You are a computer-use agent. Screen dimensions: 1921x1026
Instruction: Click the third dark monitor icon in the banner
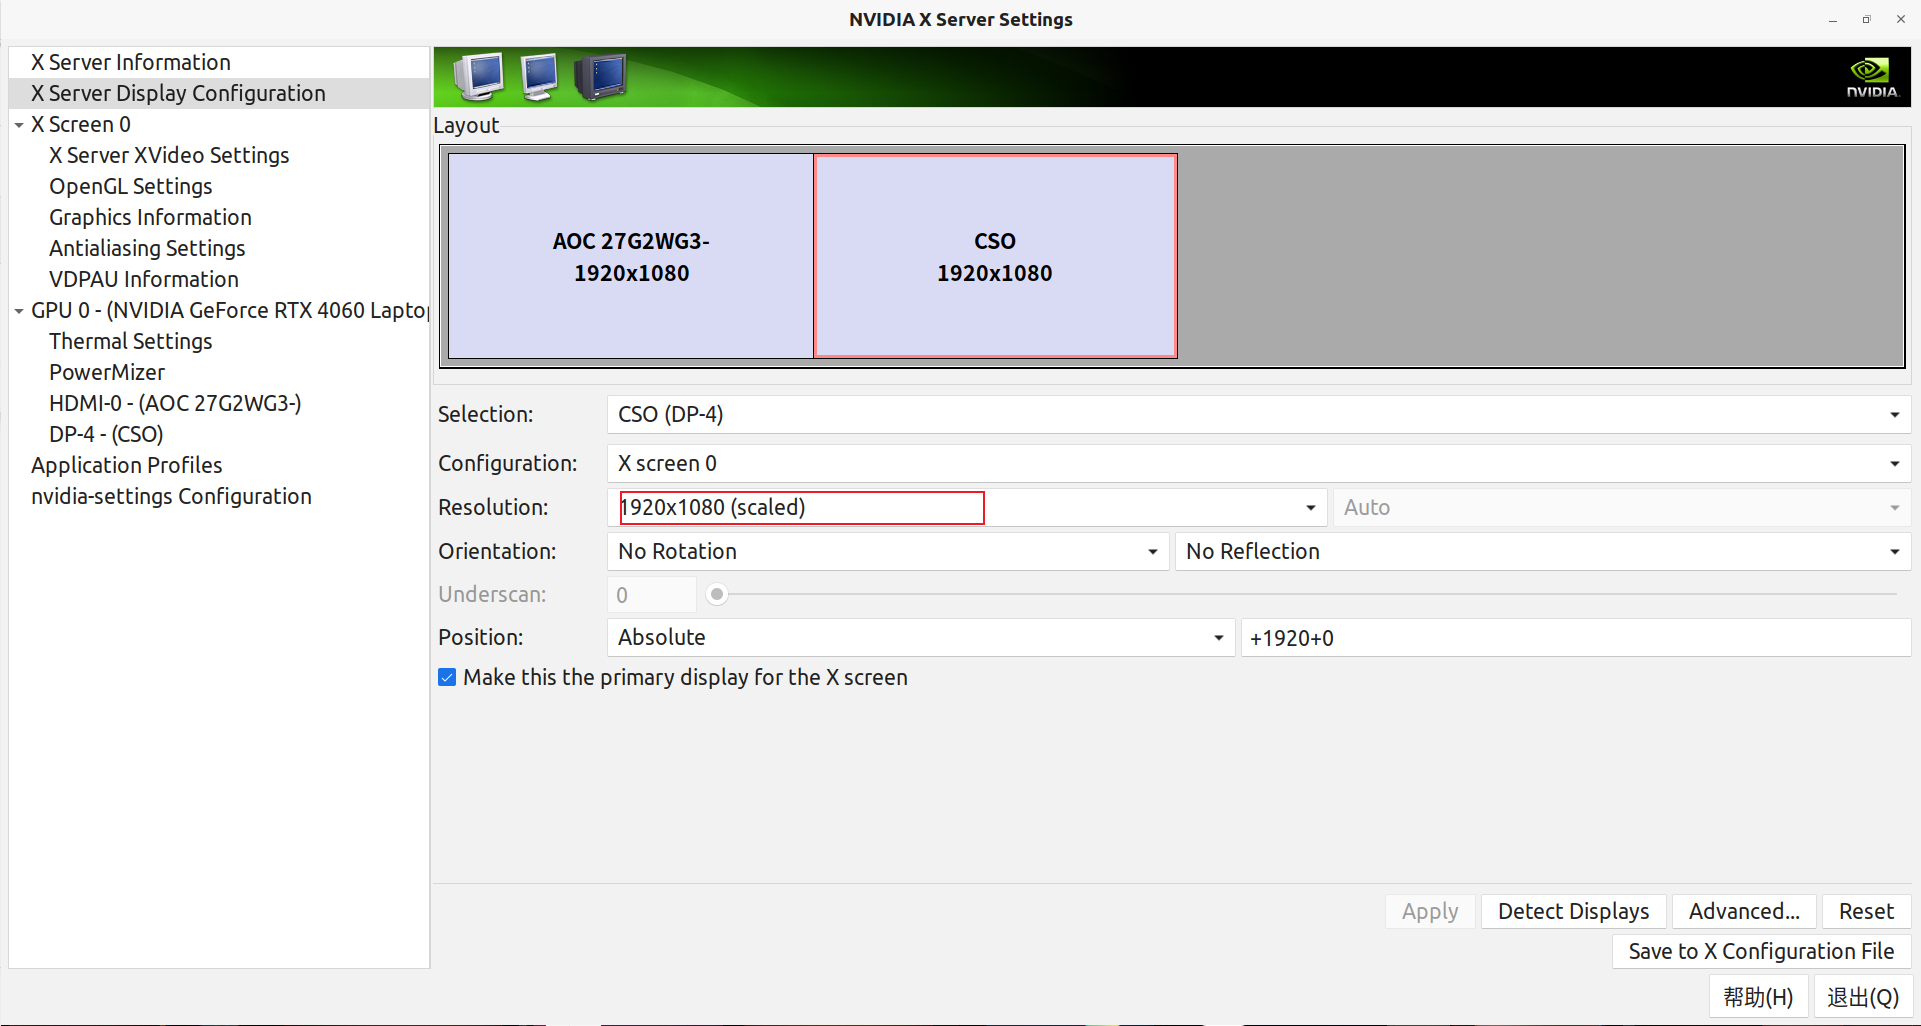point(600,77)
